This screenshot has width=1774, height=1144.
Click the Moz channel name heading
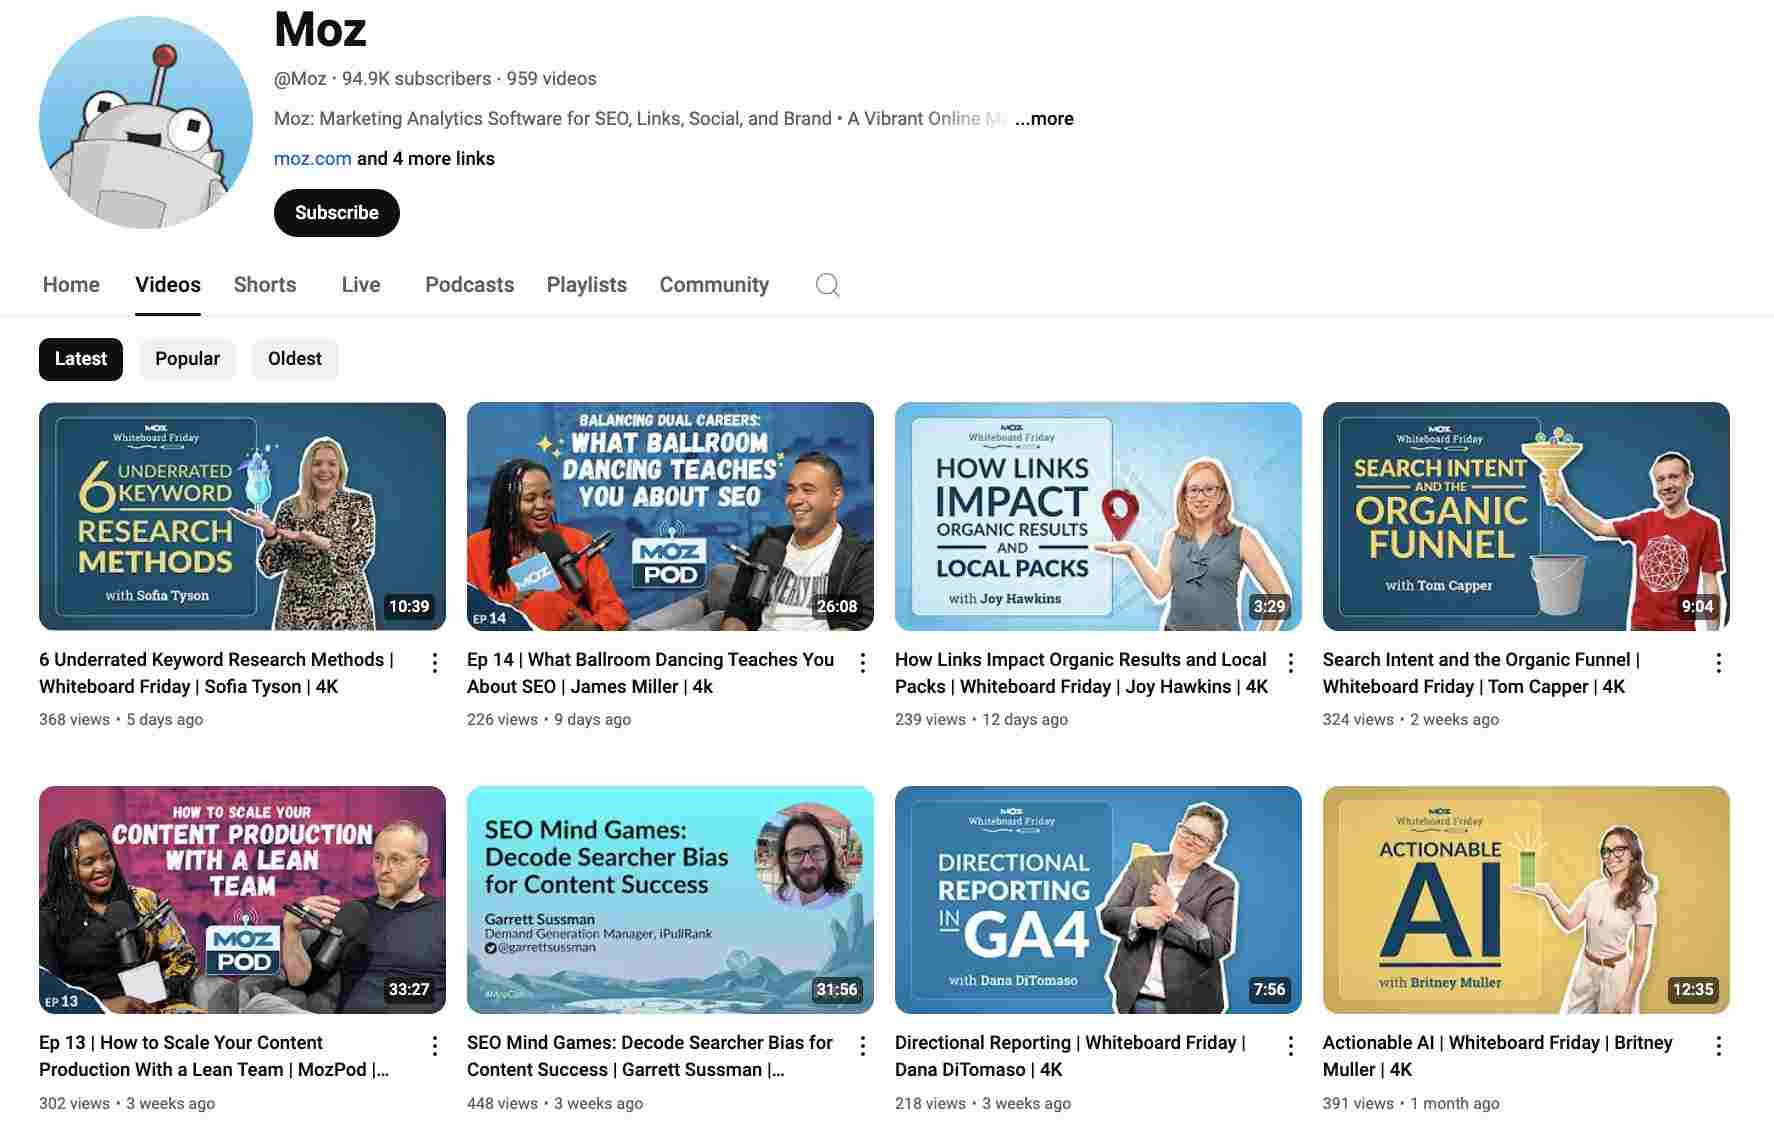(x=320, y=29)
